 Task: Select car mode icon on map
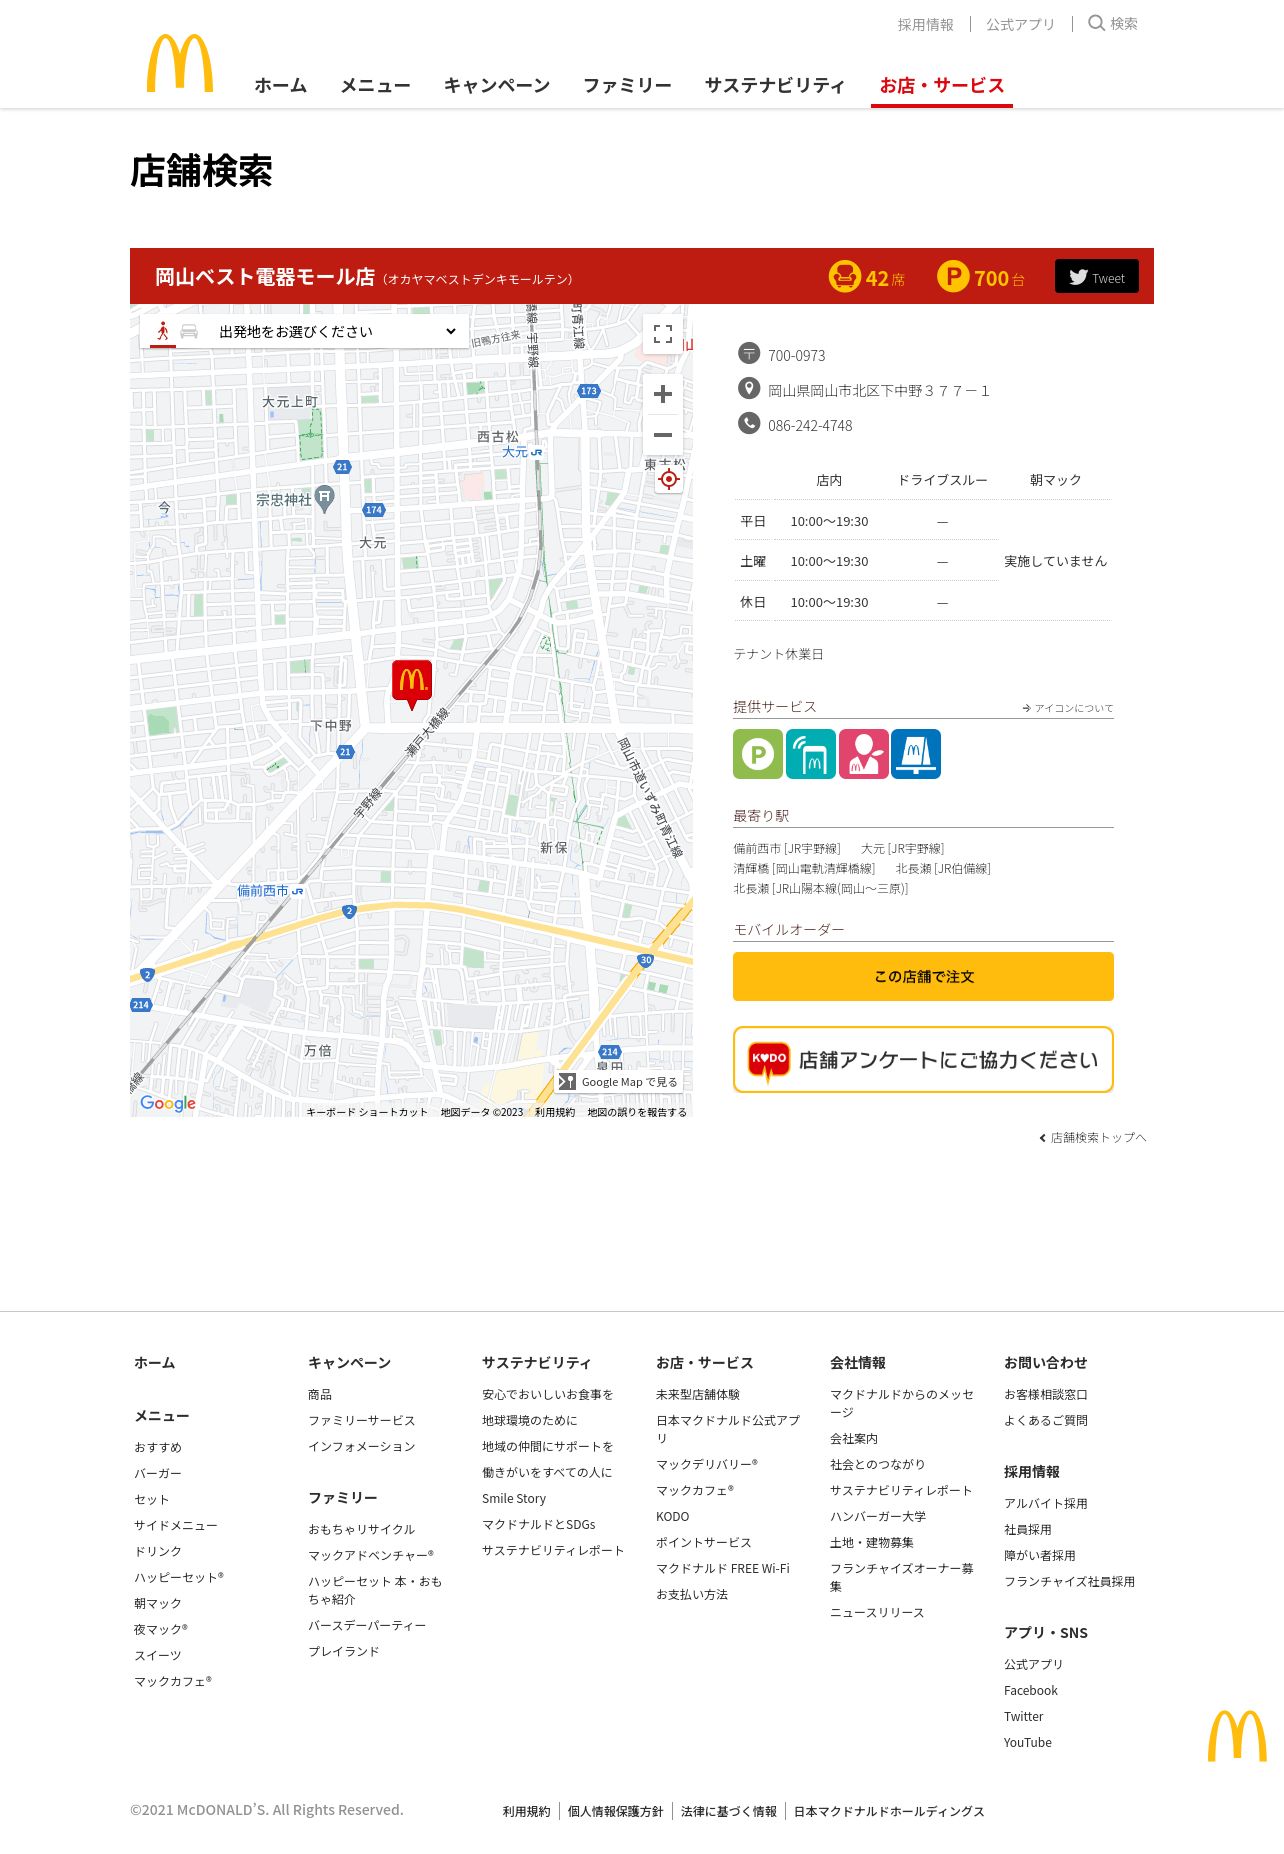pyautogui.click(x=189, y=331)
